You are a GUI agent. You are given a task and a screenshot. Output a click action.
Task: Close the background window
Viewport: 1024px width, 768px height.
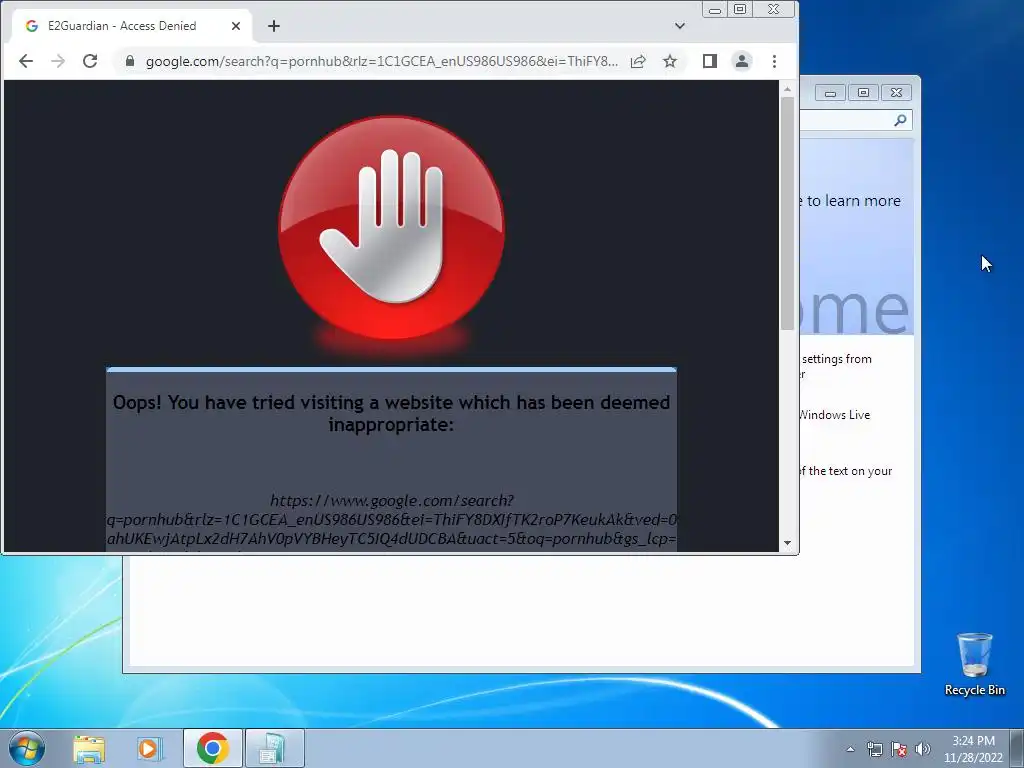897,93
